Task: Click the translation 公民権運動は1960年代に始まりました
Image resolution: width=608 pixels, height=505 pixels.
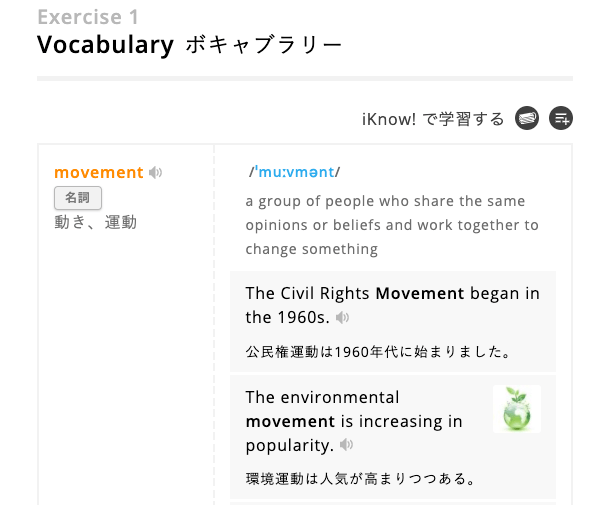Action: click(x=378, y=351)
